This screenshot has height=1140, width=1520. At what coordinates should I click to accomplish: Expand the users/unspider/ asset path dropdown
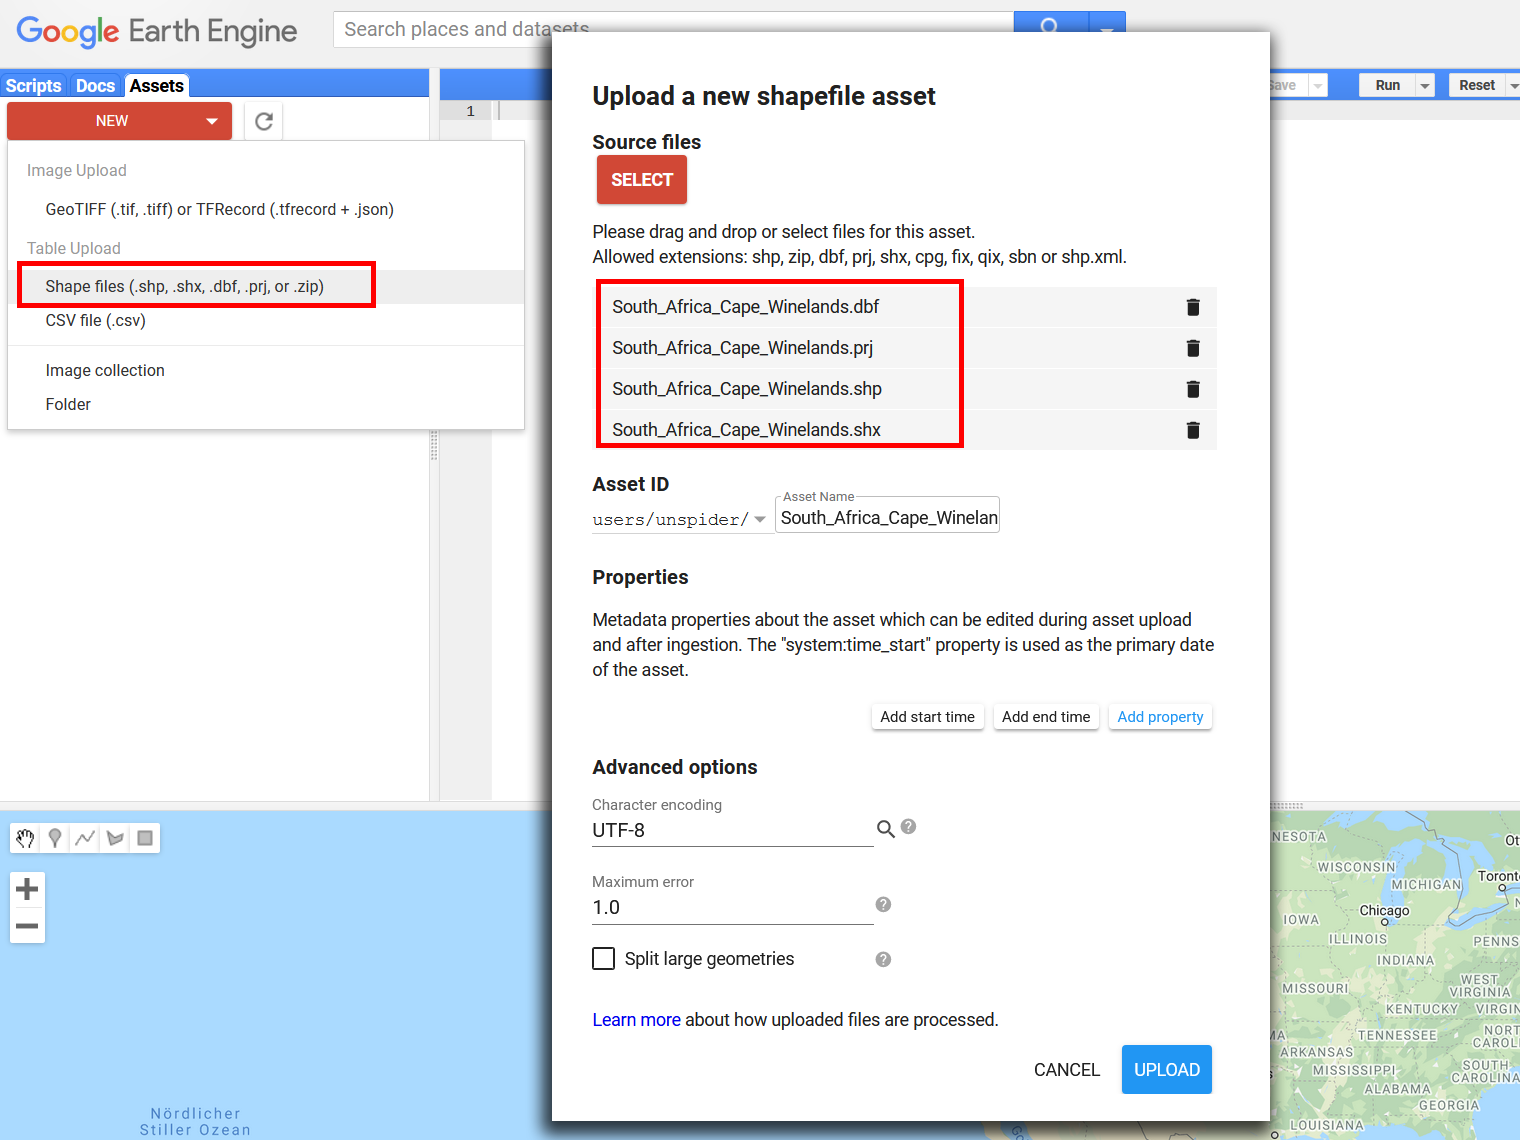coord(760,519)
